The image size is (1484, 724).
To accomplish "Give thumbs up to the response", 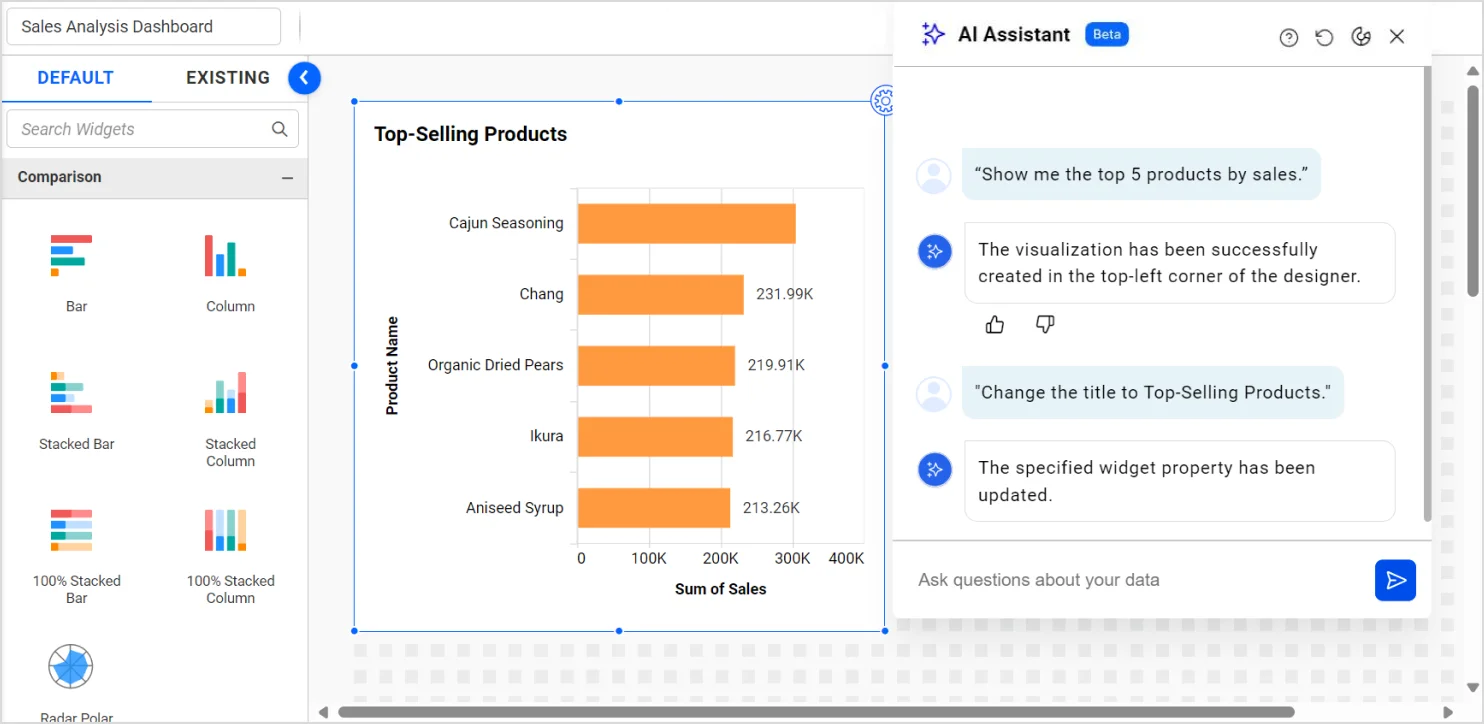I will 995,324.
